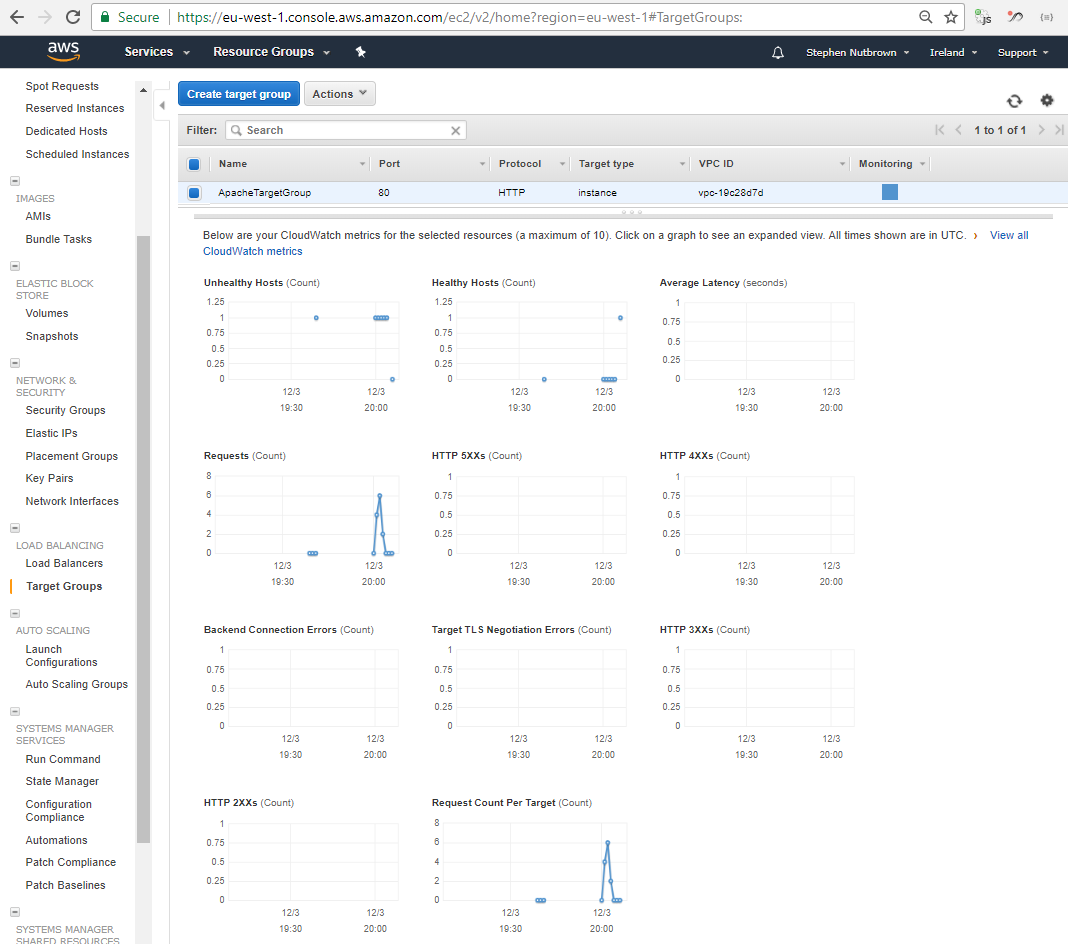Collapse the Network & Security section
Screen dimensions: 1068x944
pyautogui.click(x=15, y=364)
